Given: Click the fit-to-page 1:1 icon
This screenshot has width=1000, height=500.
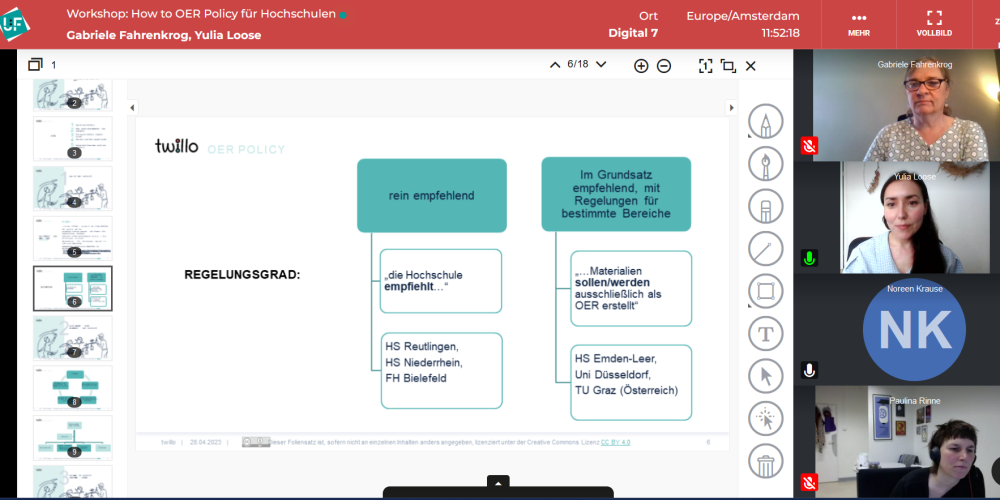Looking at the screenshot, I should pos(705,66).
